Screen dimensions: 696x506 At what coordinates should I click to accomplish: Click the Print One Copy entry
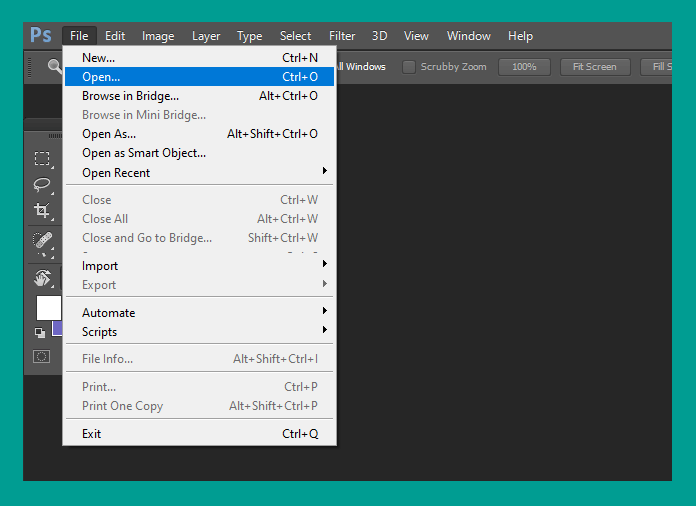point(200,406)
